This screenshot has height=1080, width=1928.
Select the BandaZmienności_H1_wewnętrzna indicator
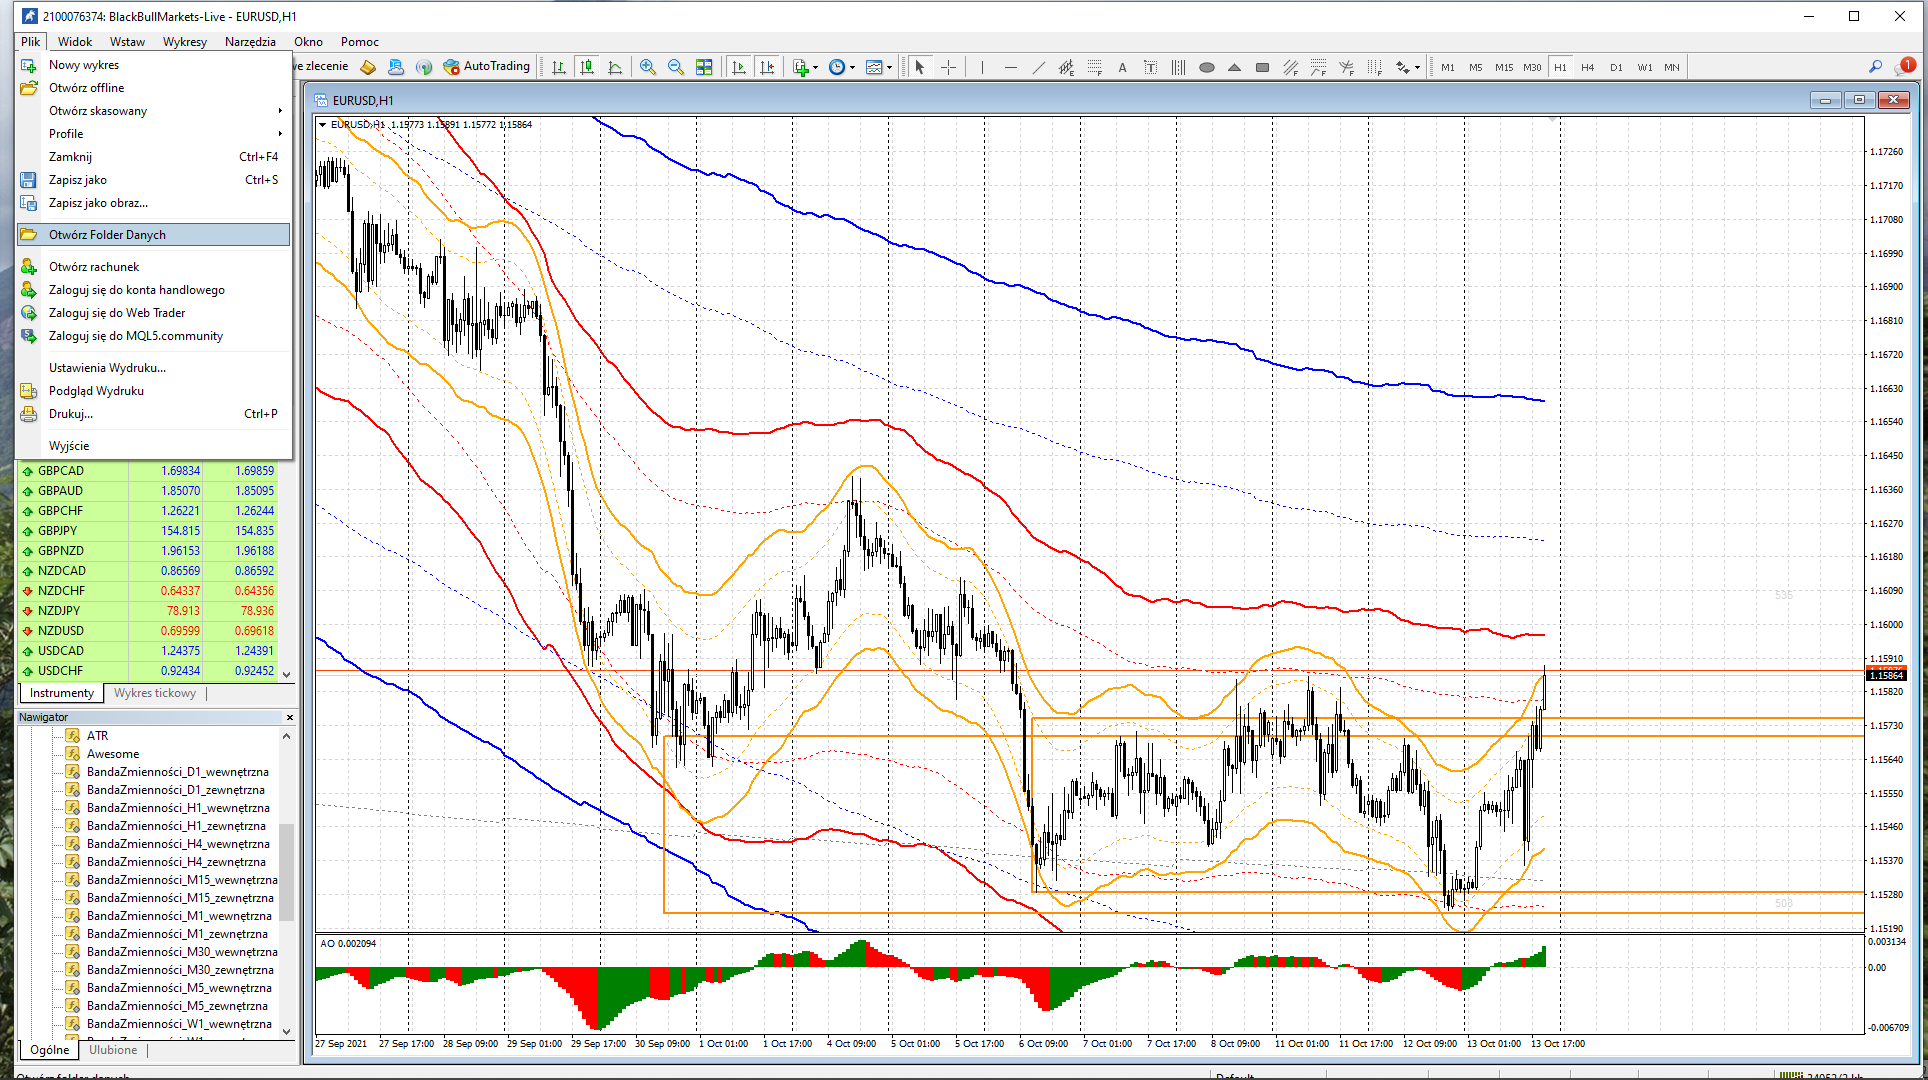pyautogui.click(x=177, y=808)
